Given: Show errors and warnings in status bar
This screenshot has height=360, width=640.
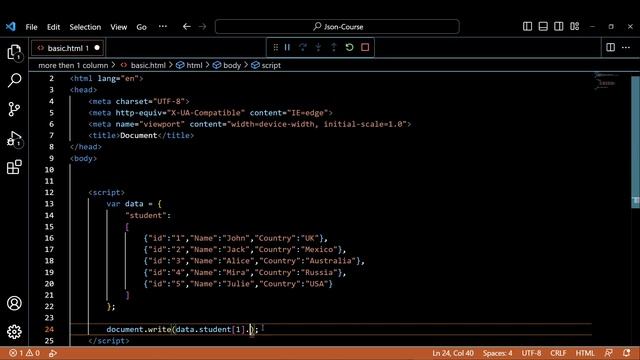Looking at the screenshot, I should click(x=24, y=353).
